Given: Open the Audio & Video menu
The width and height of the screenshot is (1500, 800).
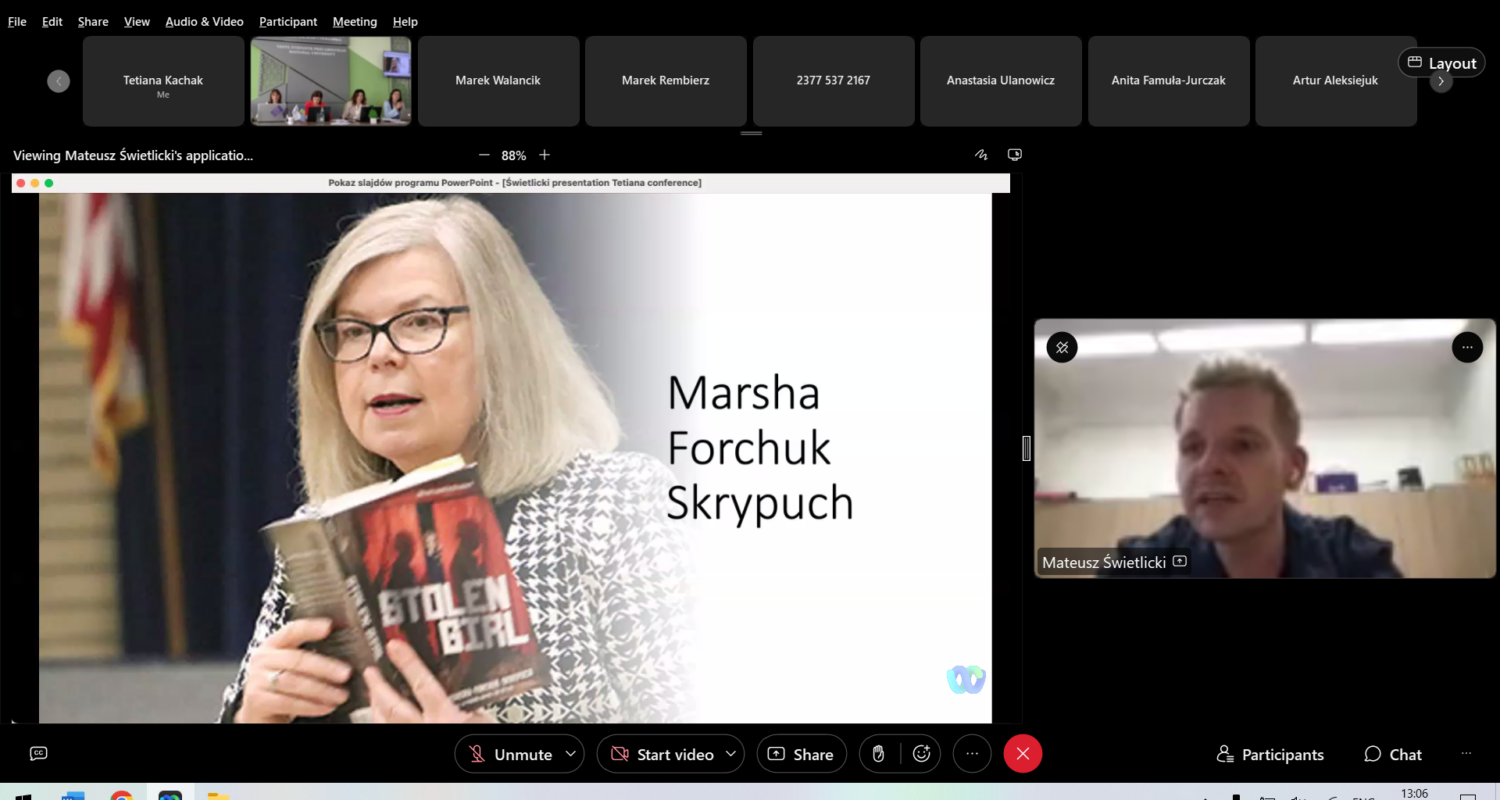Looking at the screenshot, I should click(x=204, y=21).
